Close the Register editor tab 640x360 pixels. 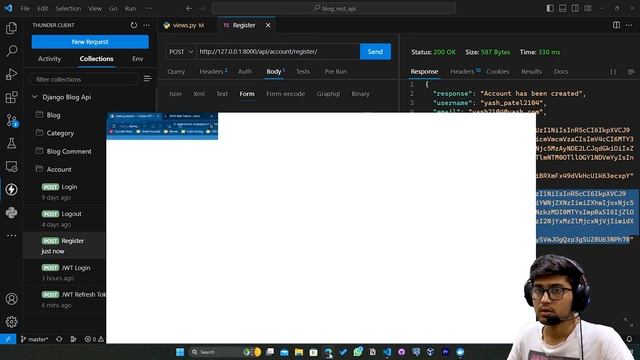tap(268, 25)
